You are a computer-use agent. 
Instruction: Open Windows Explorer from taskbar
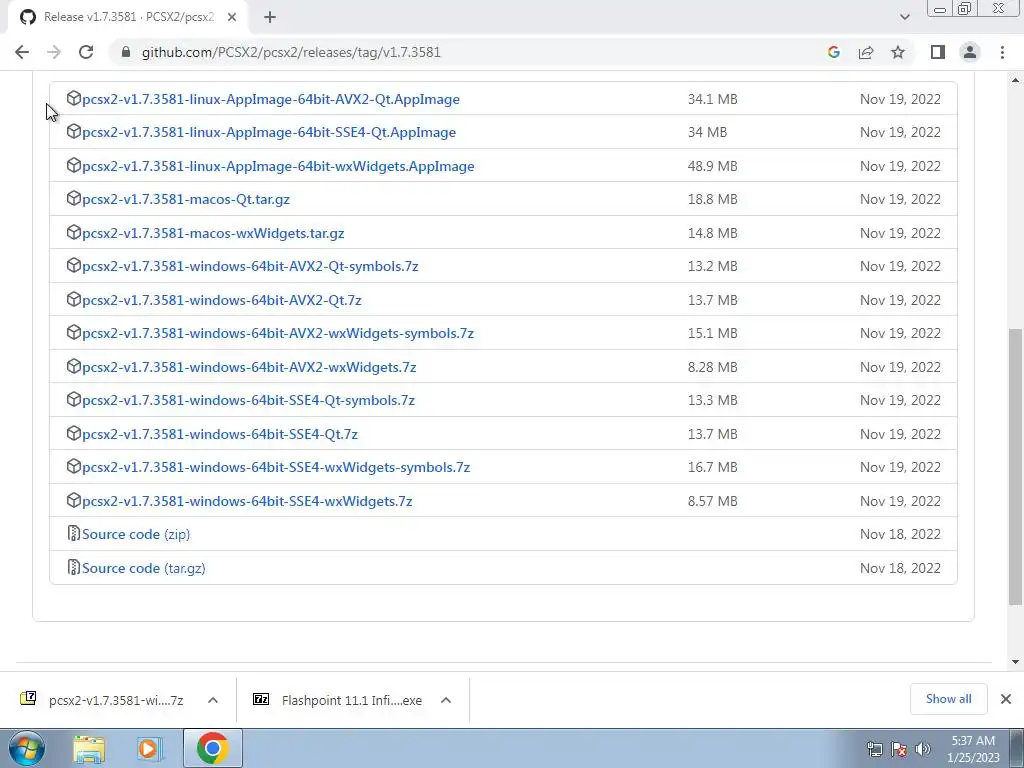coord(89,749)
